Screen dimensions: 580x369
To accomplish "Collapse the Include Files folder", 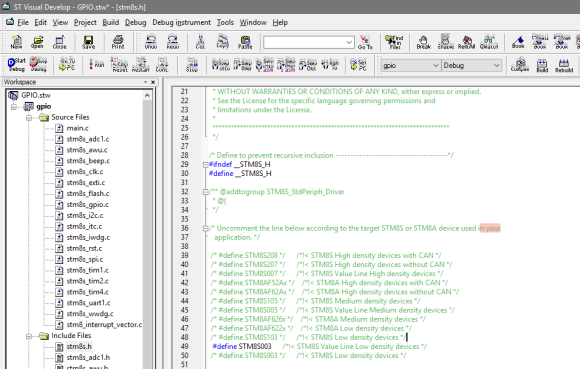I will point(29,336).
